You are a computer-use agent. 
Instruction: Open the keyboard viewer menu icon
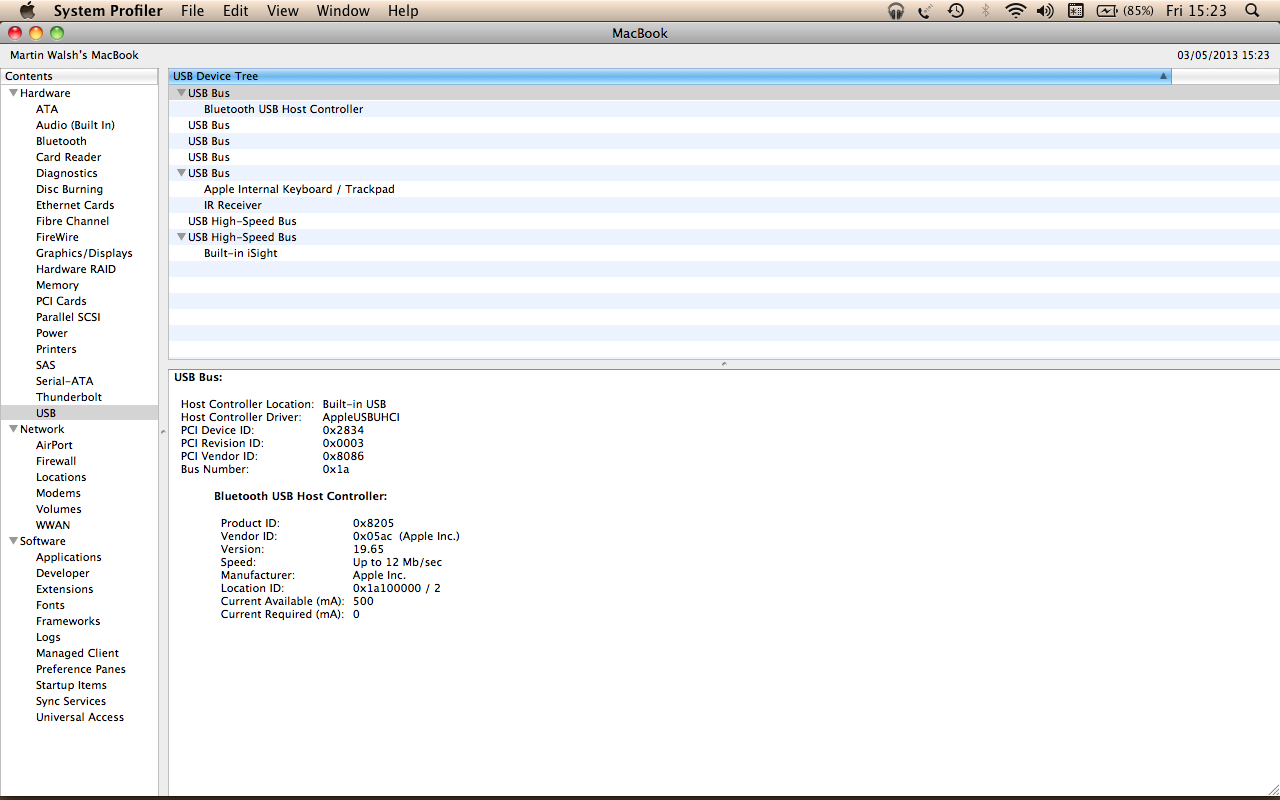click(x=1076, y=11)
